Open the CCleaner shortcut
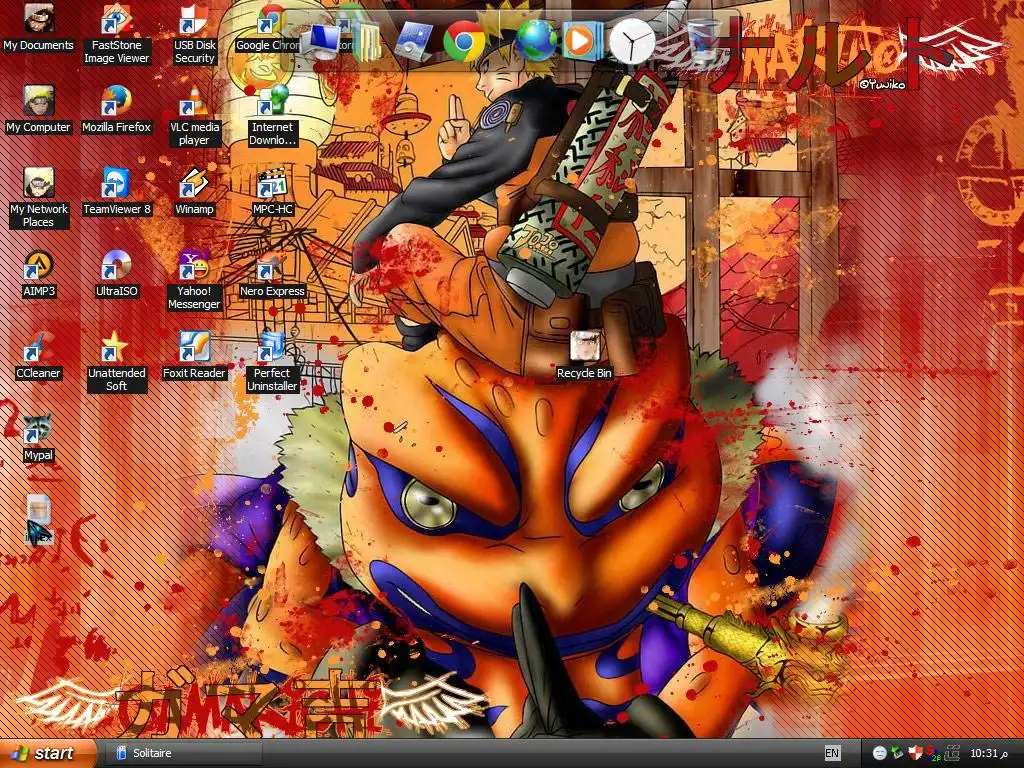 tap(39, 356)
